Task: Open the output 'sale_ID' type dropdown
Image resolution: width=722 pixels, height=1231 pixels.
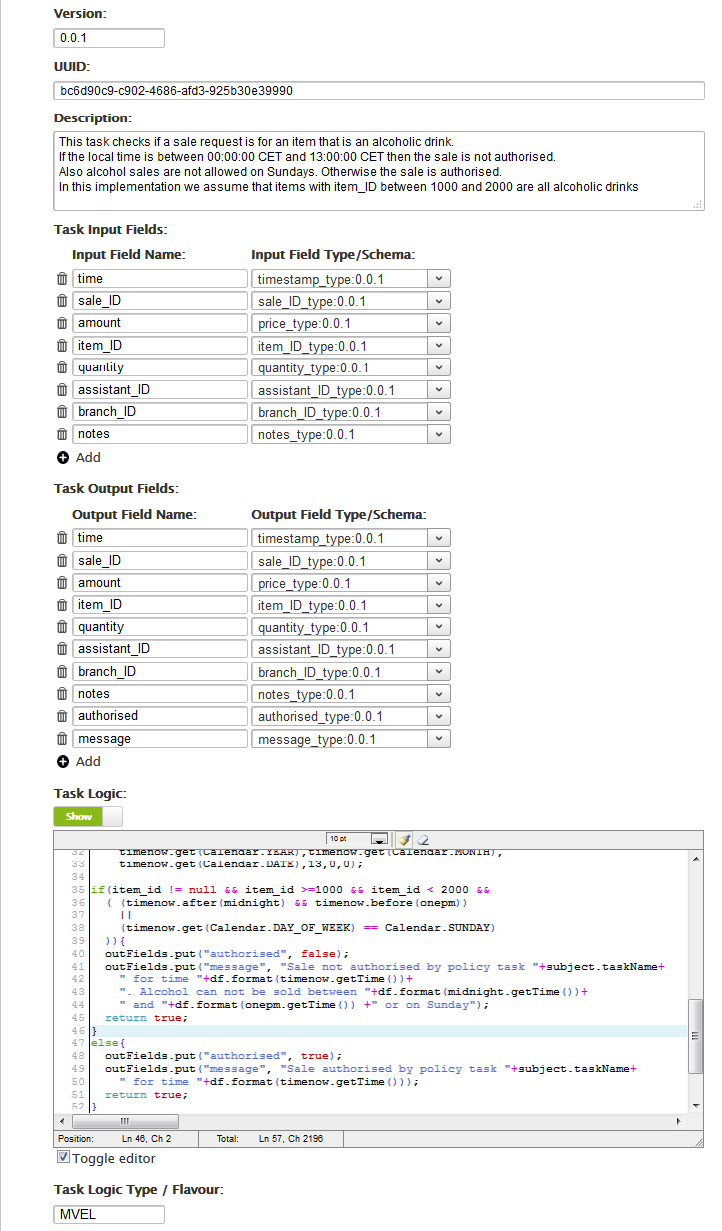Action: [439, 561]
